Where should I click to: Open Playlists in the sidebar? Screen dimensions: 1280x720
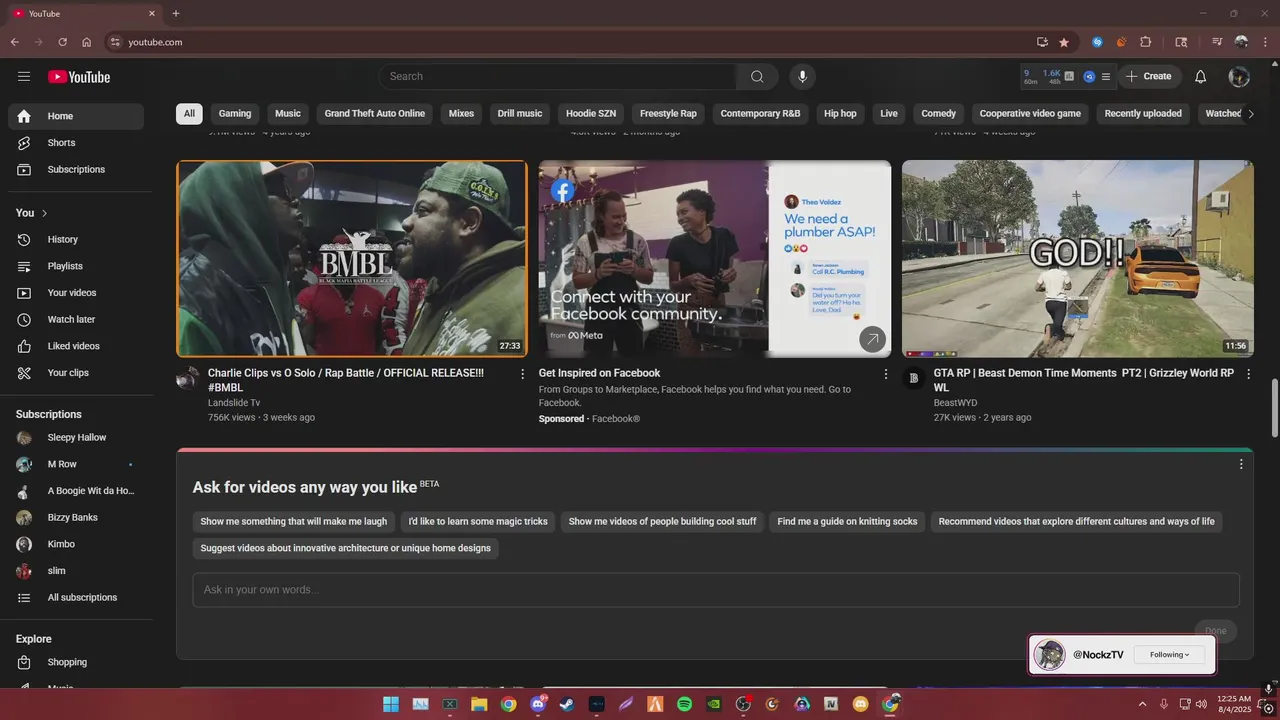pyautogui.click(x=76, y=267)
